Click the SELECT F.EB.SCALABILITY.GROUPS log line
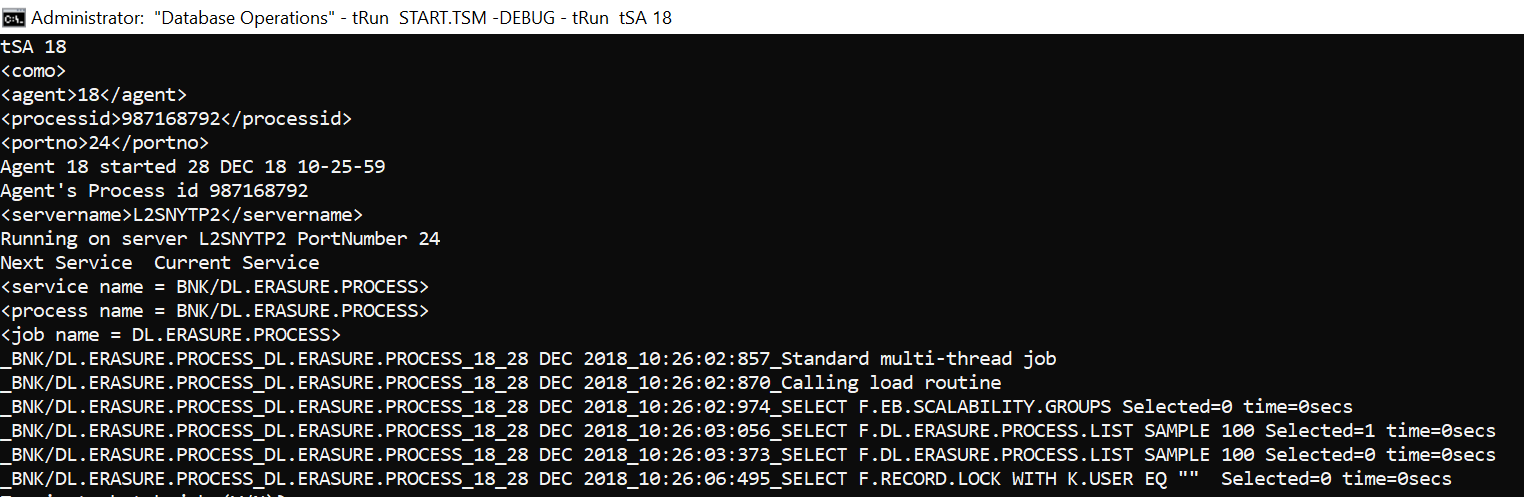1524x497 pixels. click(676, 407)
